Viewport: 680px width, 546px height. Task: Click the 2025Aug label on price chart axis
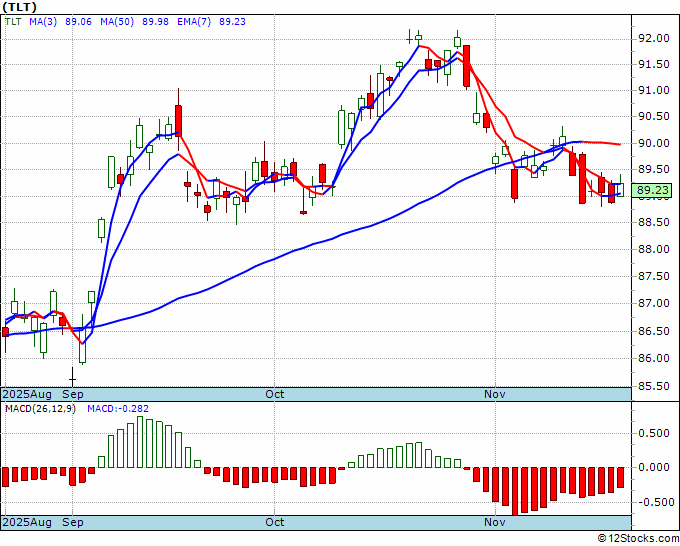pos(27,394)
